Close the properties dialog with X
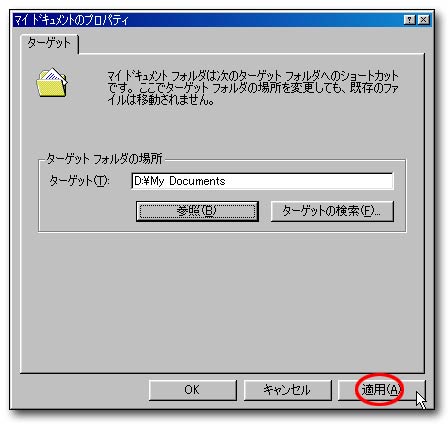The height and width of the screenshot is (424, 448). coord(423,20)
